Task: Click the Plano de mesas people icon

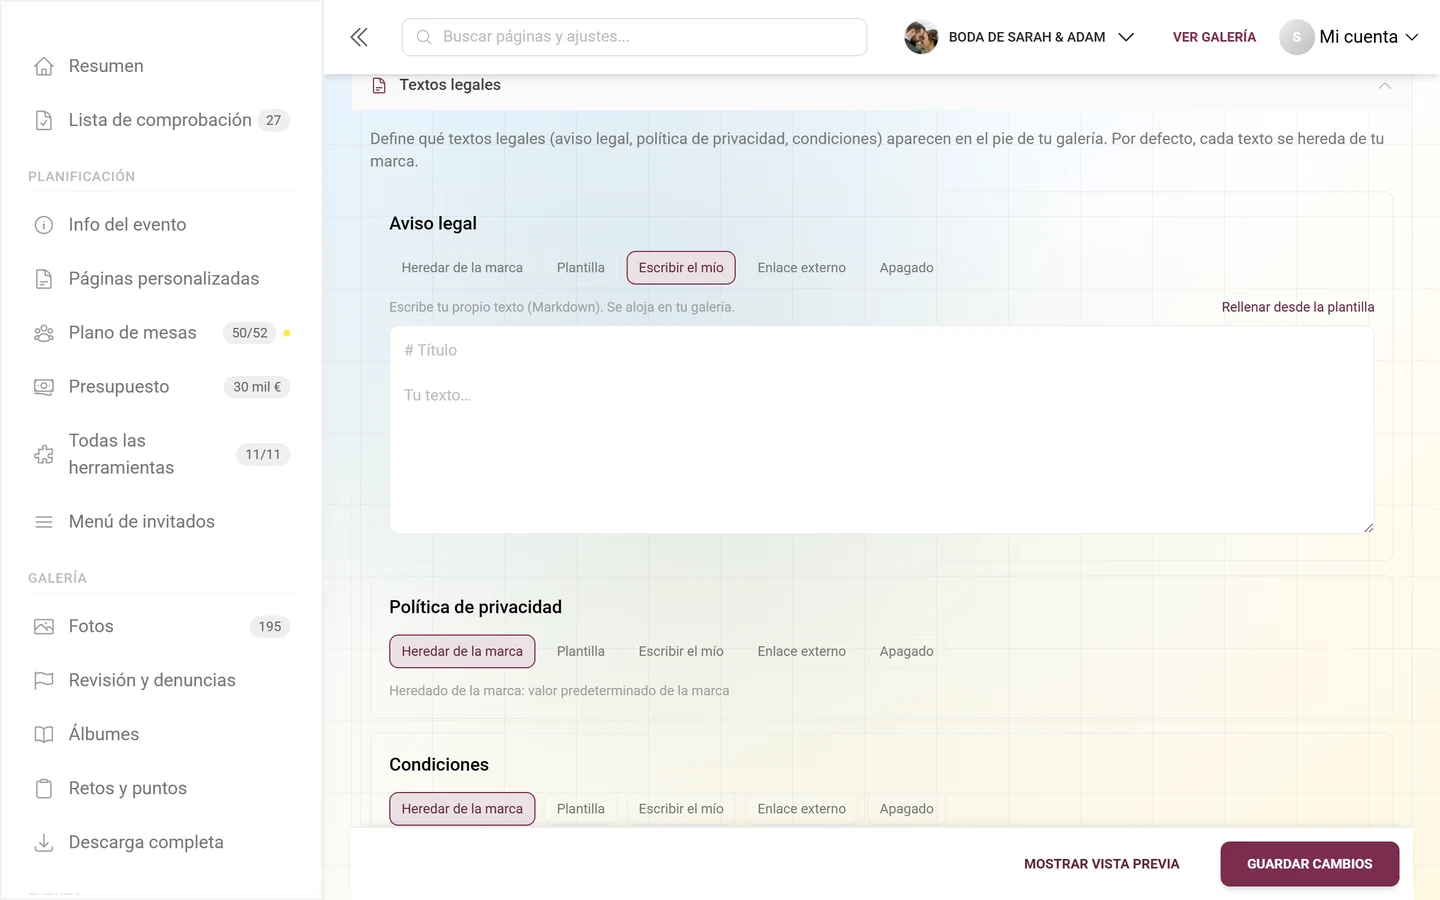Action: [x=44, y=333]
